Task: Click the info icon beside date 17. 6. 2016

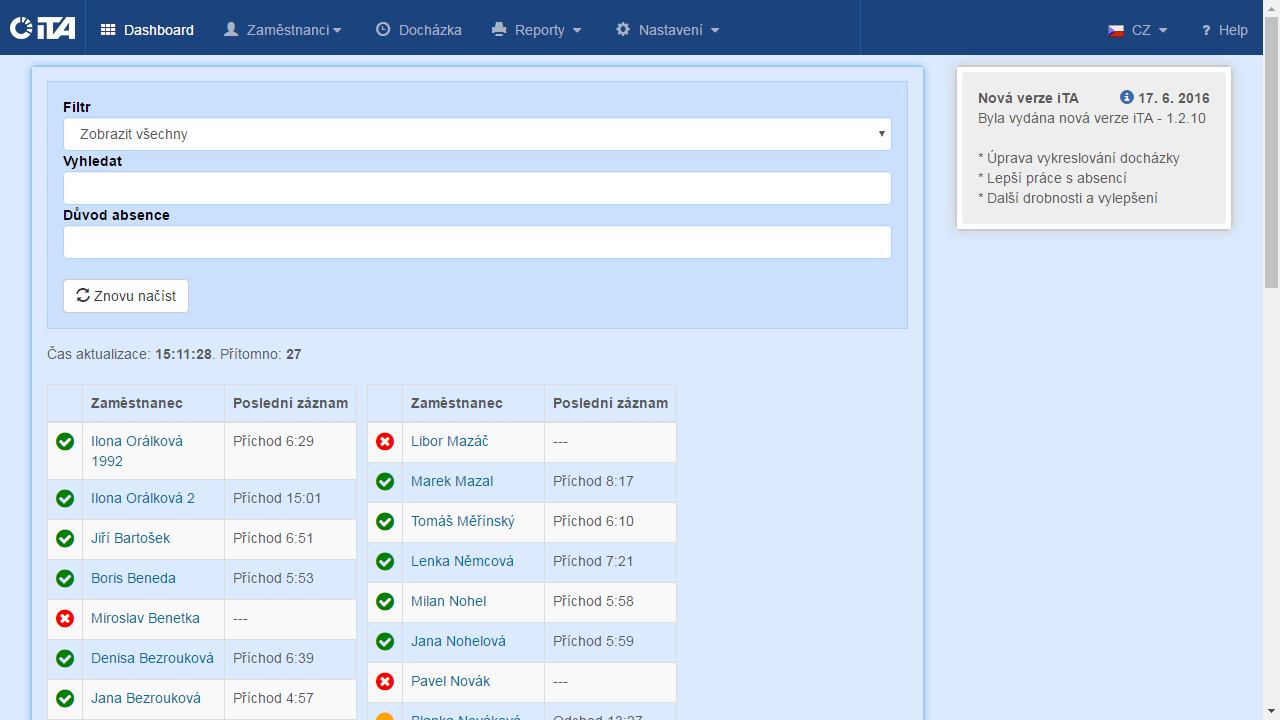Action: (x=1127, y=97)
